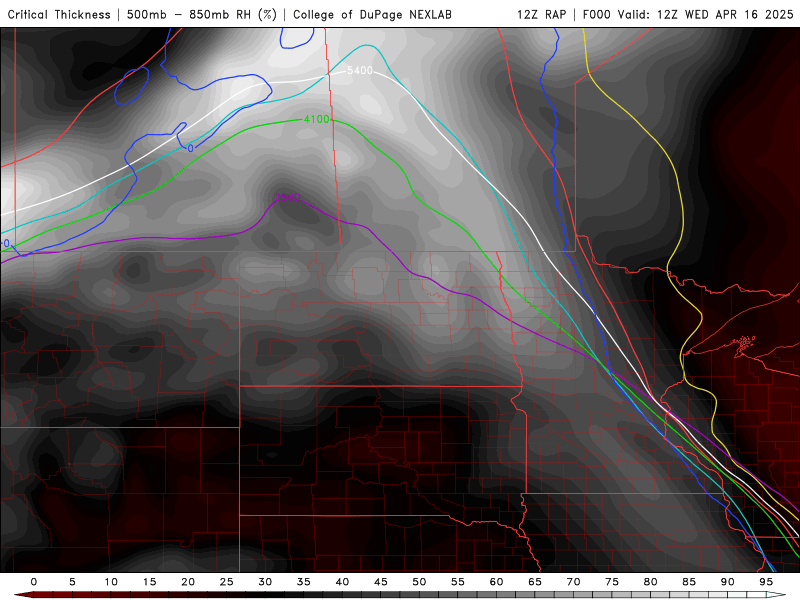Click the 'College of DuPage NEXLAB' text

pos(372,14)
